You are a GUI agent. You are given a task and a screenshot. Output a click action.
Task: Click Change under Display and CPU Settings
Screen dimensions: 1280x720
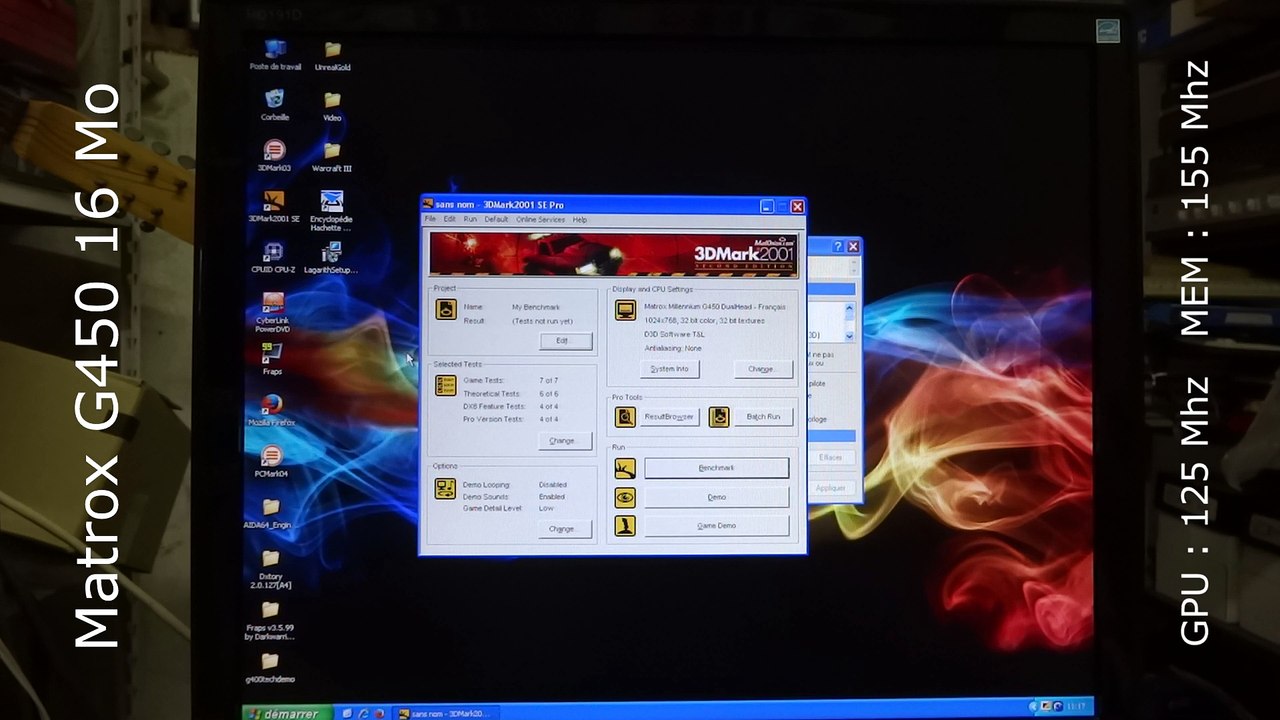[x=764, y=369]
